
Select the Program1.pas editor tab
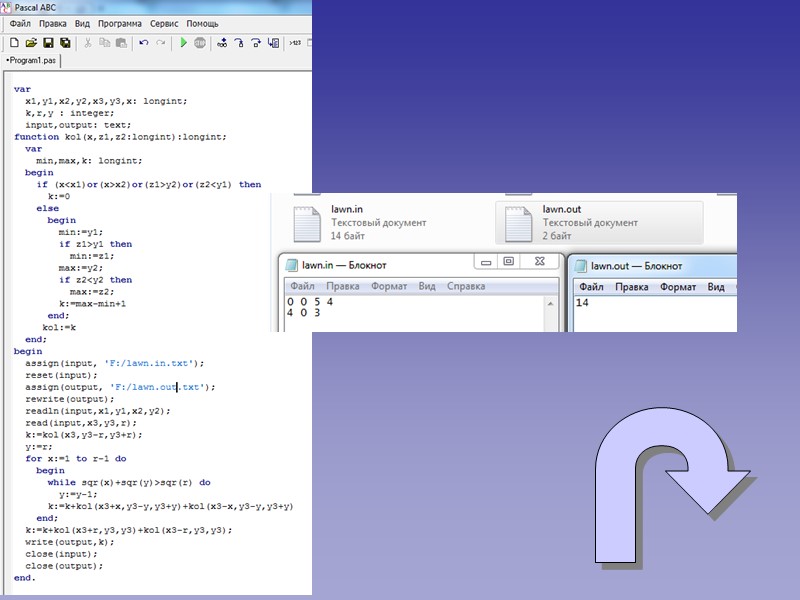click(31, 60)
